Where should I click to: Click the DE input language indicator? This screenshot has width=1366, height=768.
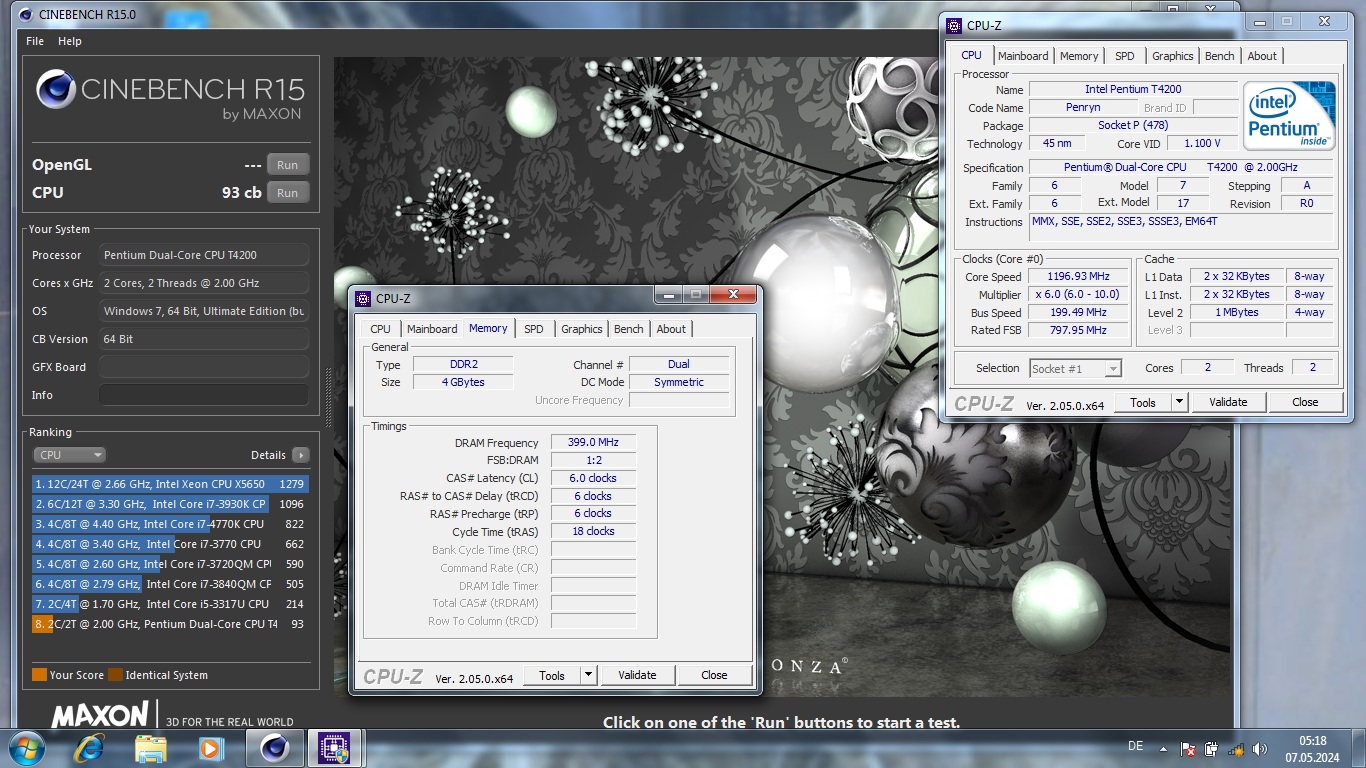1135,747
